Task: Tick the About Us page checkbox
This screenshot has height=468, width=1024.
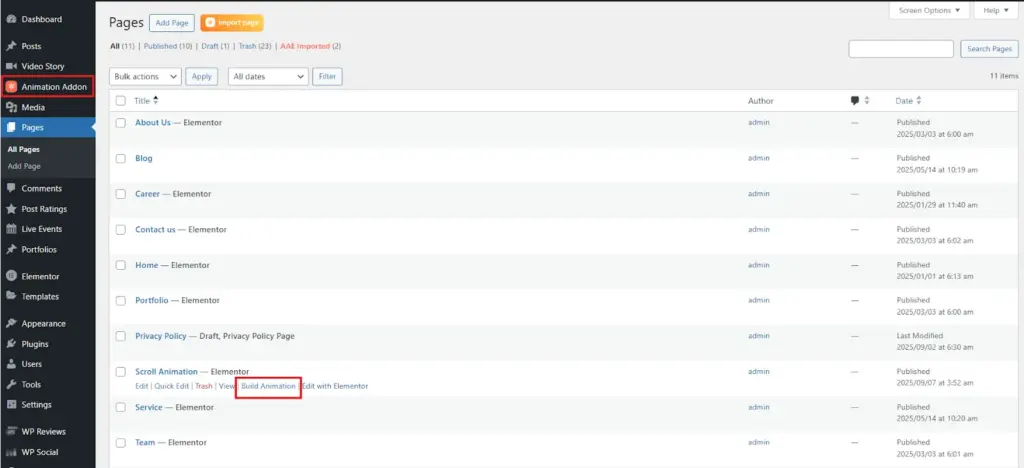Action: point(121,123)
